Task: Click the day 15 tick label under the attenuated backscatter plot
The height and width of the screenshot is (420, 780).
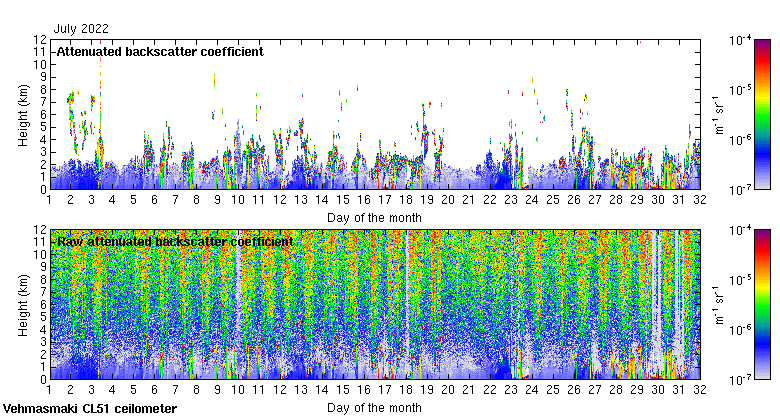Action: pos(343,200)
